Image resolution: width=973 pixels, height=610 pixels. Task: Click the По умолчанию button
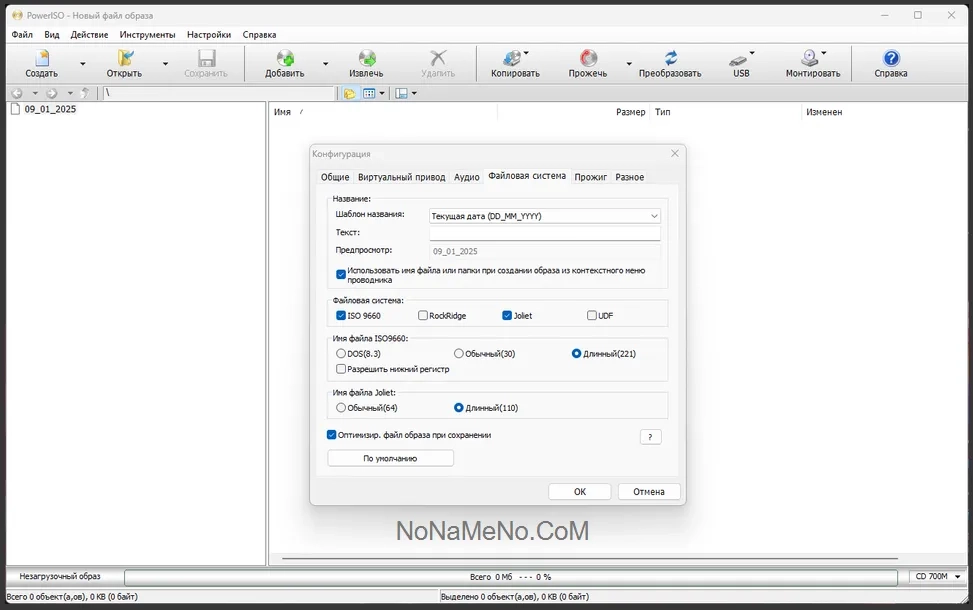pyautogui.click(x=390, y=458)
